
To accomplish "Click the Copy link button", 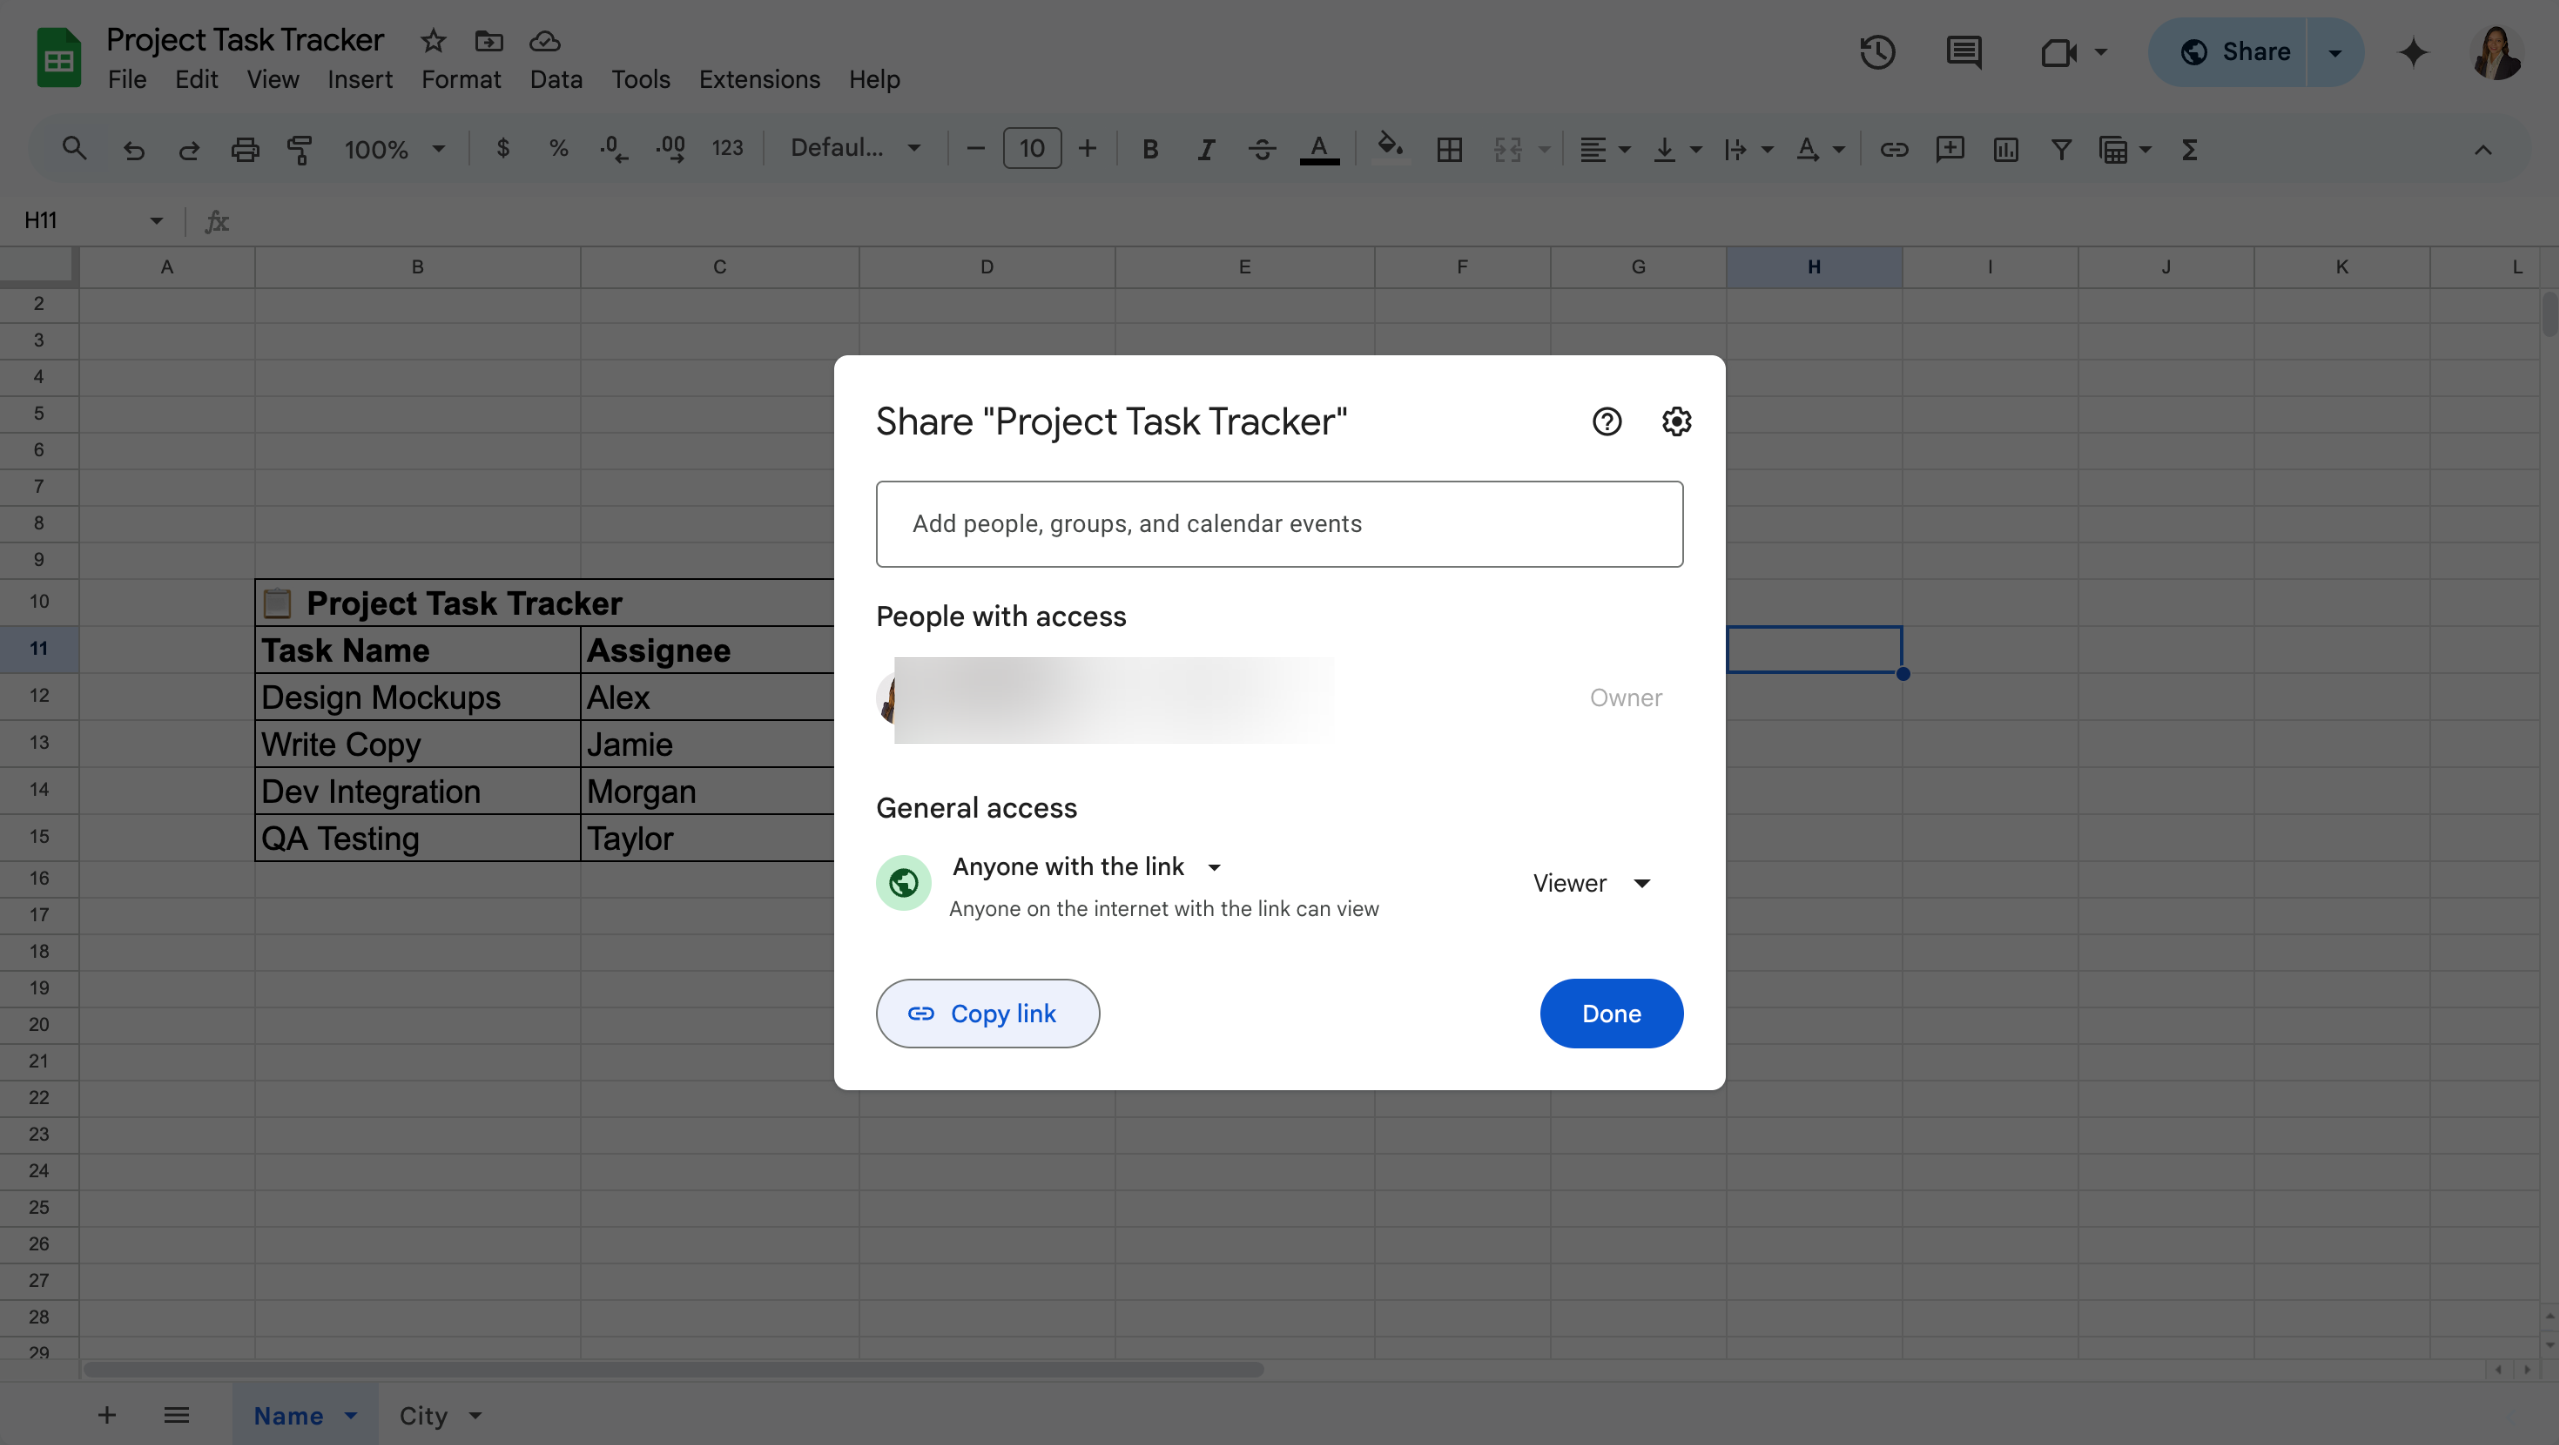I will tap(987, 1013).
